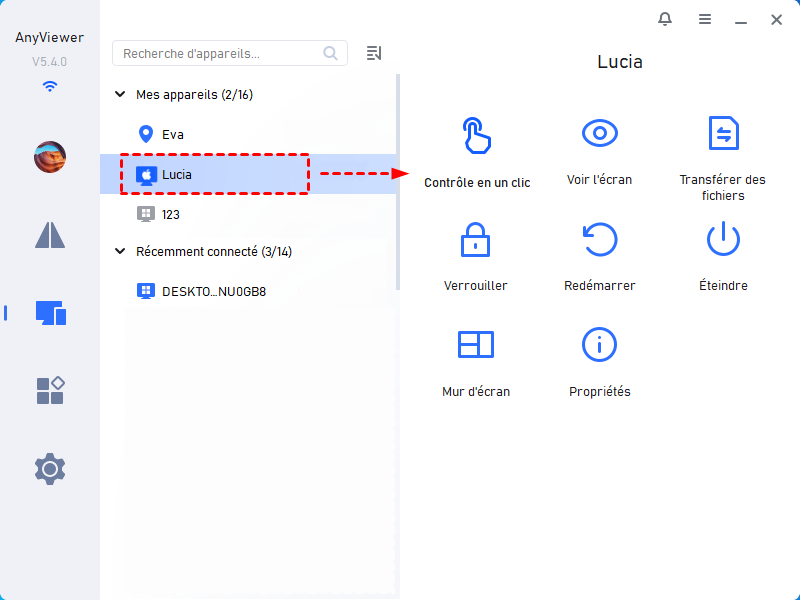The width and height of the screenshot is (800, 600).
Task: Open the settings gear in sidebar
Action: tap(50, 468)
